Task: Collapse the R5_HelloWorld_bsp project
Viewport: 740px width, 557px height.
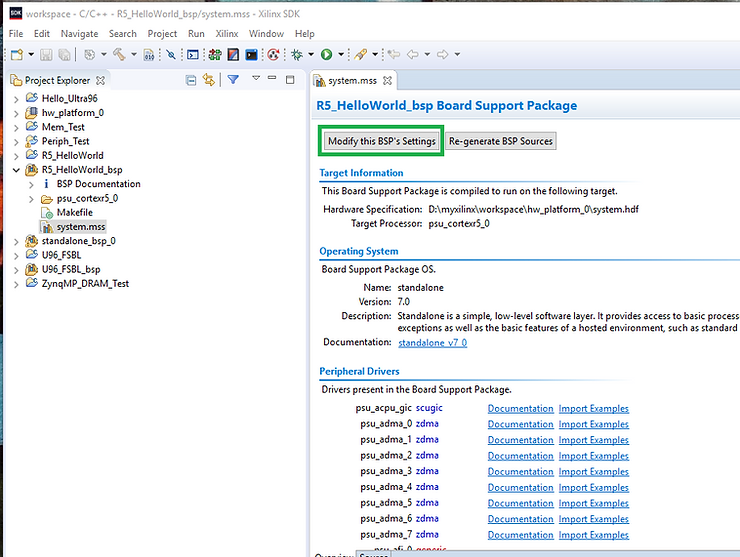Action: tap(16, 170)
